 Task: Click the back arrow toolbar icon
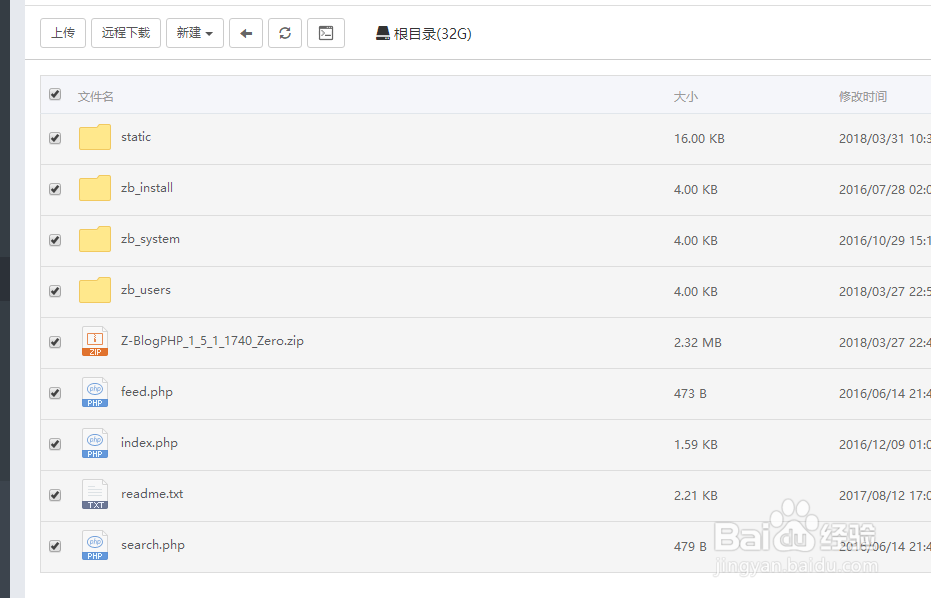coord(246,33)
